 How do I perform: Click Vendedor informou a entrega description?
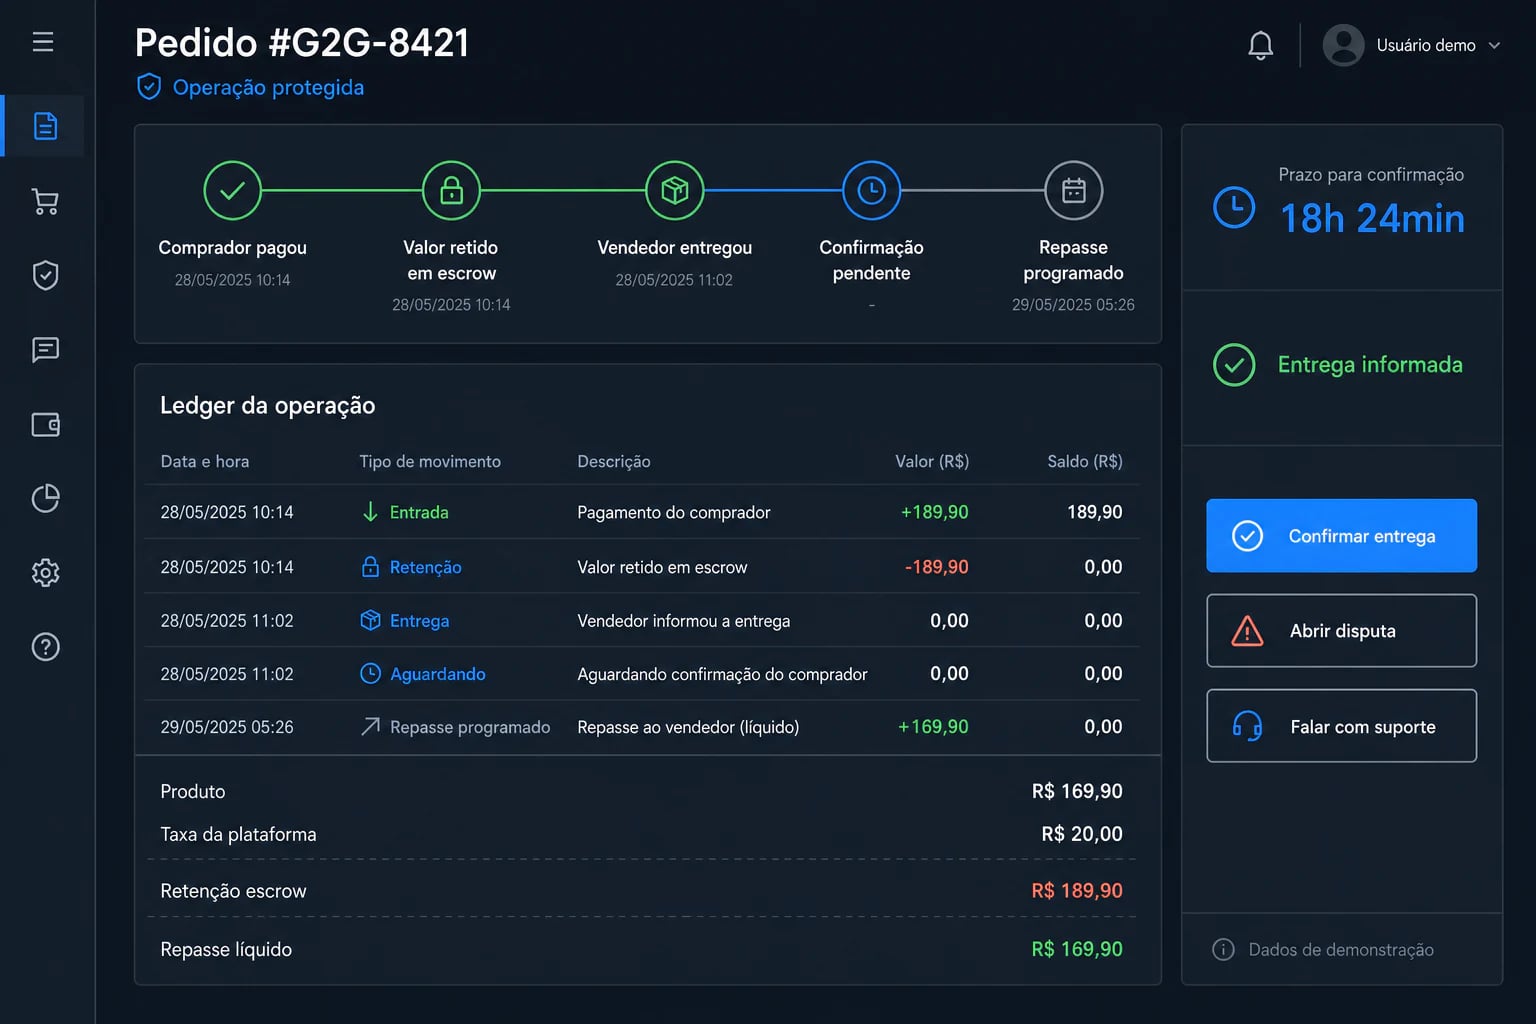point(684,621)
